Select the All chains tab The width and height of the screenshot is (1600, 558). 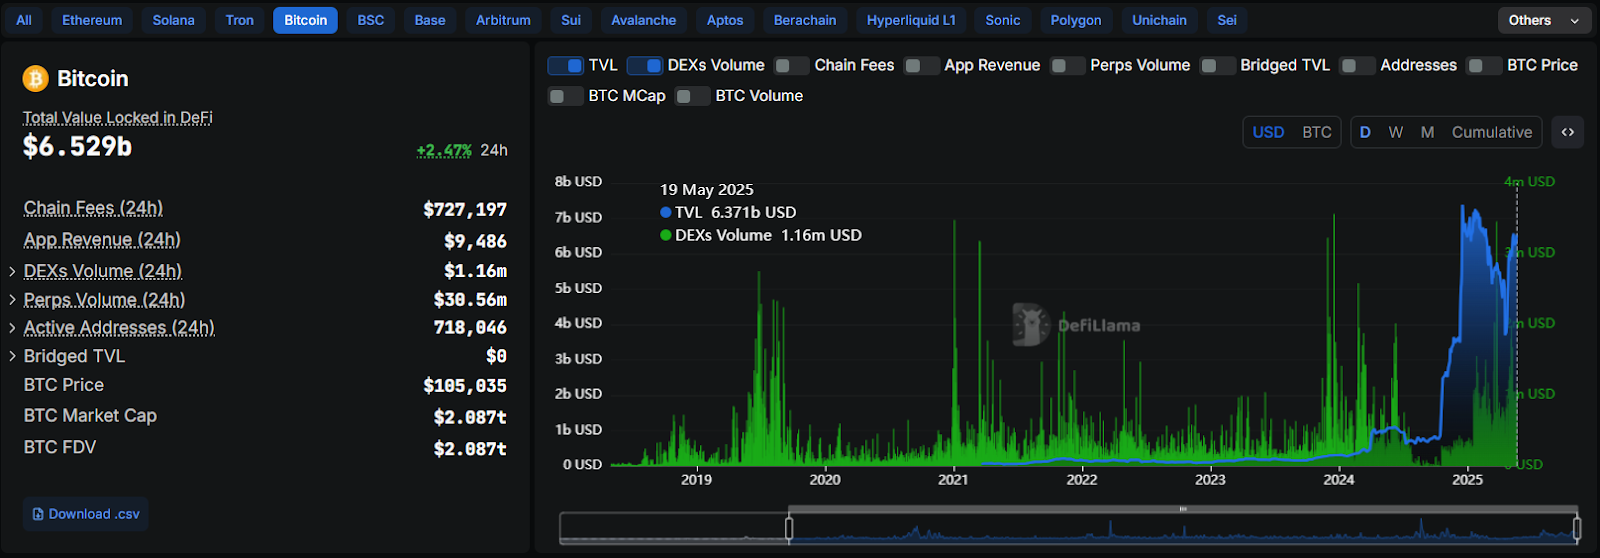[24, 20]
